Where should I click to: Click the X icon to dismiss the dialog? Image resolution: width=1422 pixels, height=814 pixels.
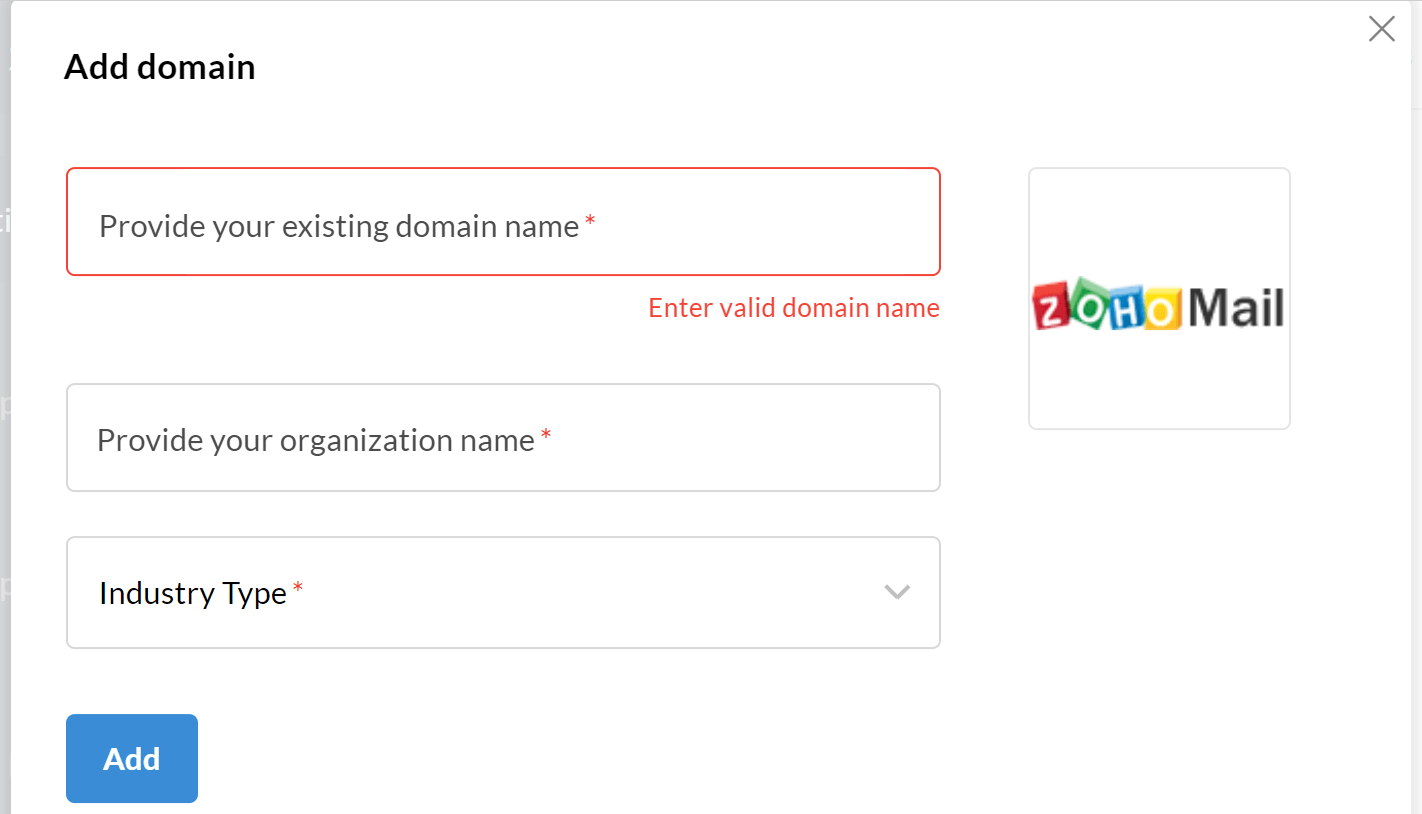click(x=1382, y=29)
